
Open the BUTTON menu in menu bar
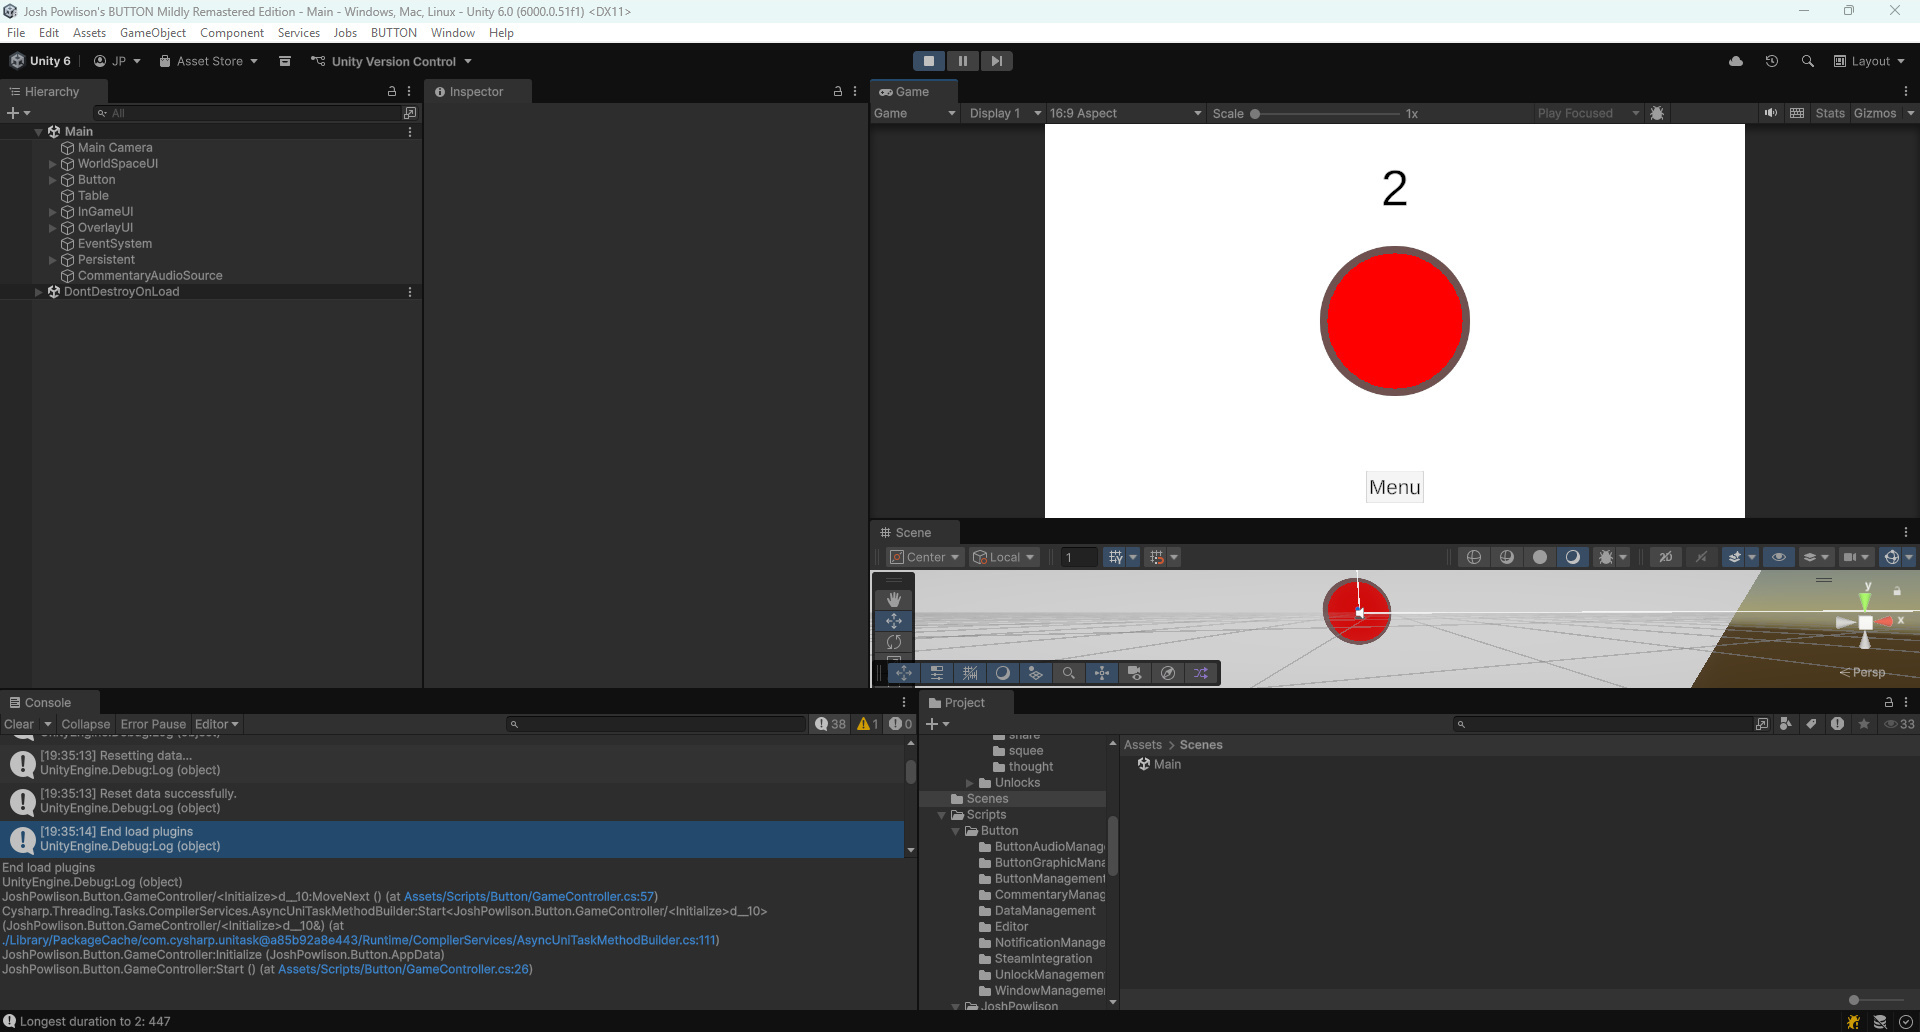pyautogui.click(x=393, y=33)
